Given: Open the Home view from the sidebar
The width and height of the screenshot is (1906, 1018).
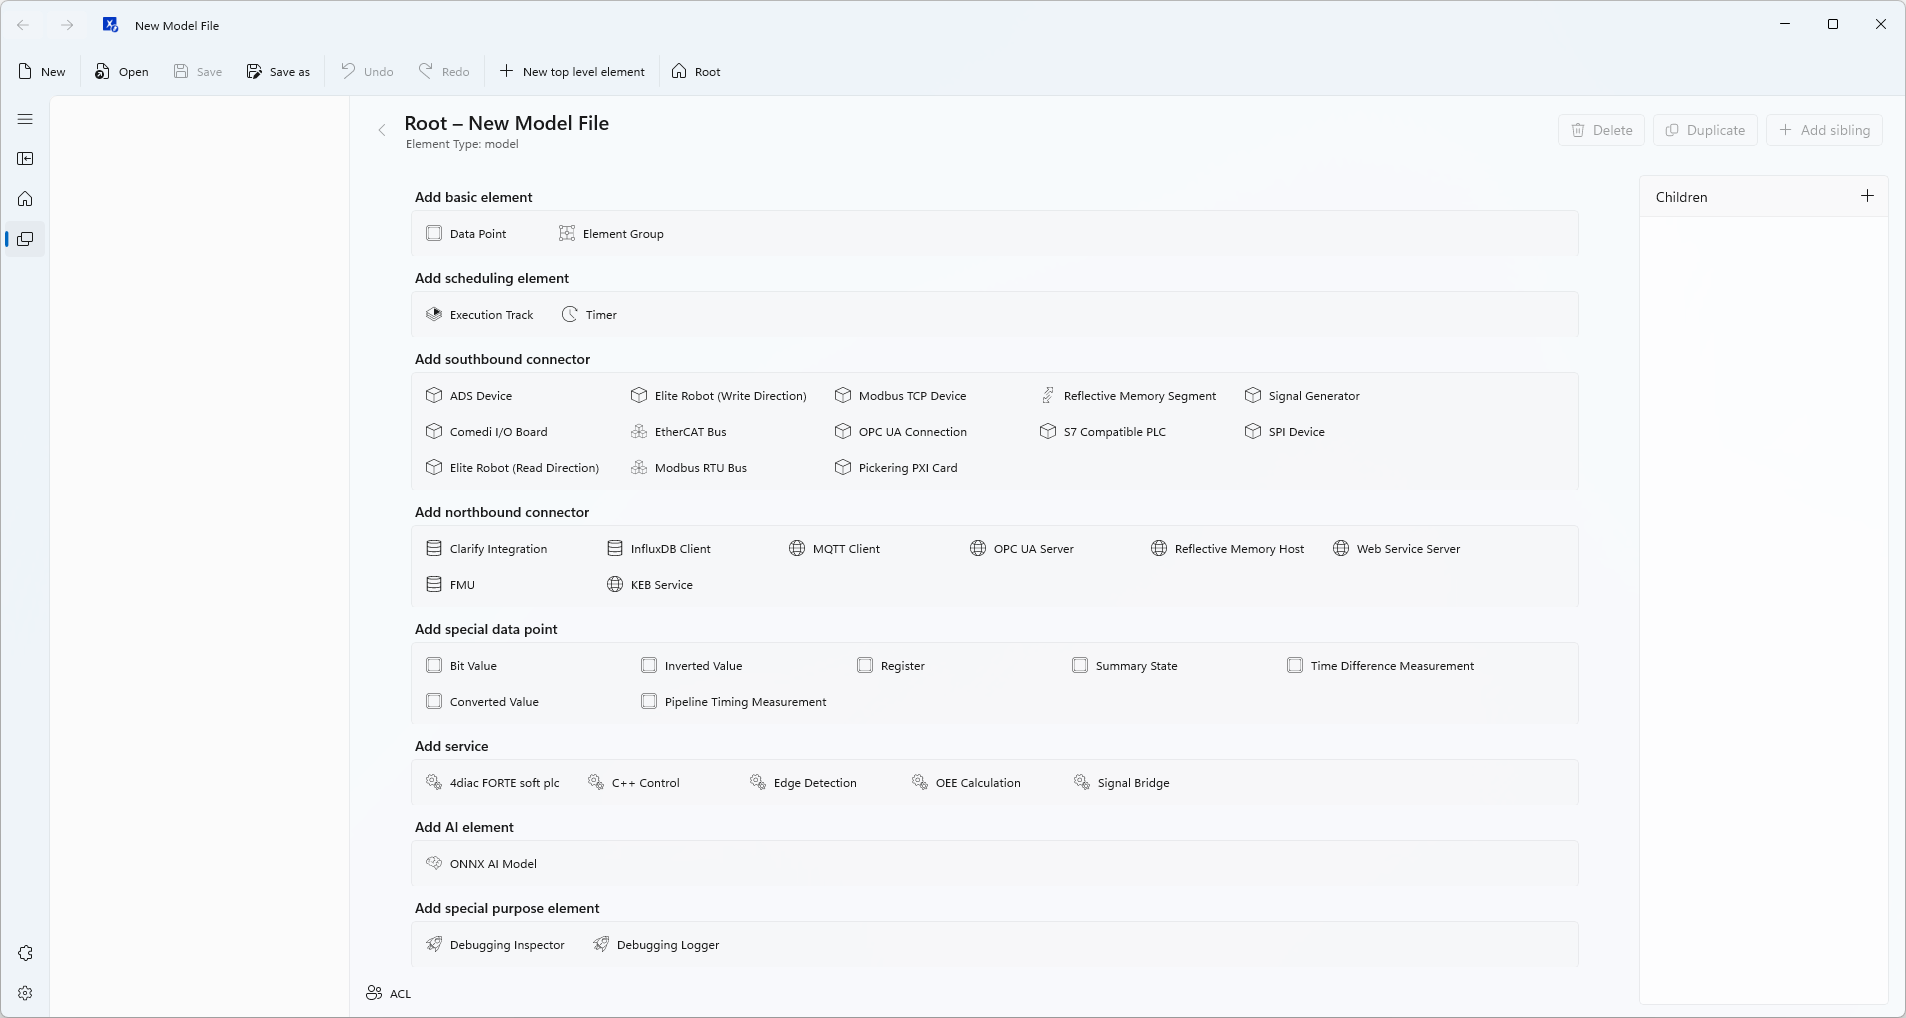Looking at the screenshot, I should tap(24, 199).
